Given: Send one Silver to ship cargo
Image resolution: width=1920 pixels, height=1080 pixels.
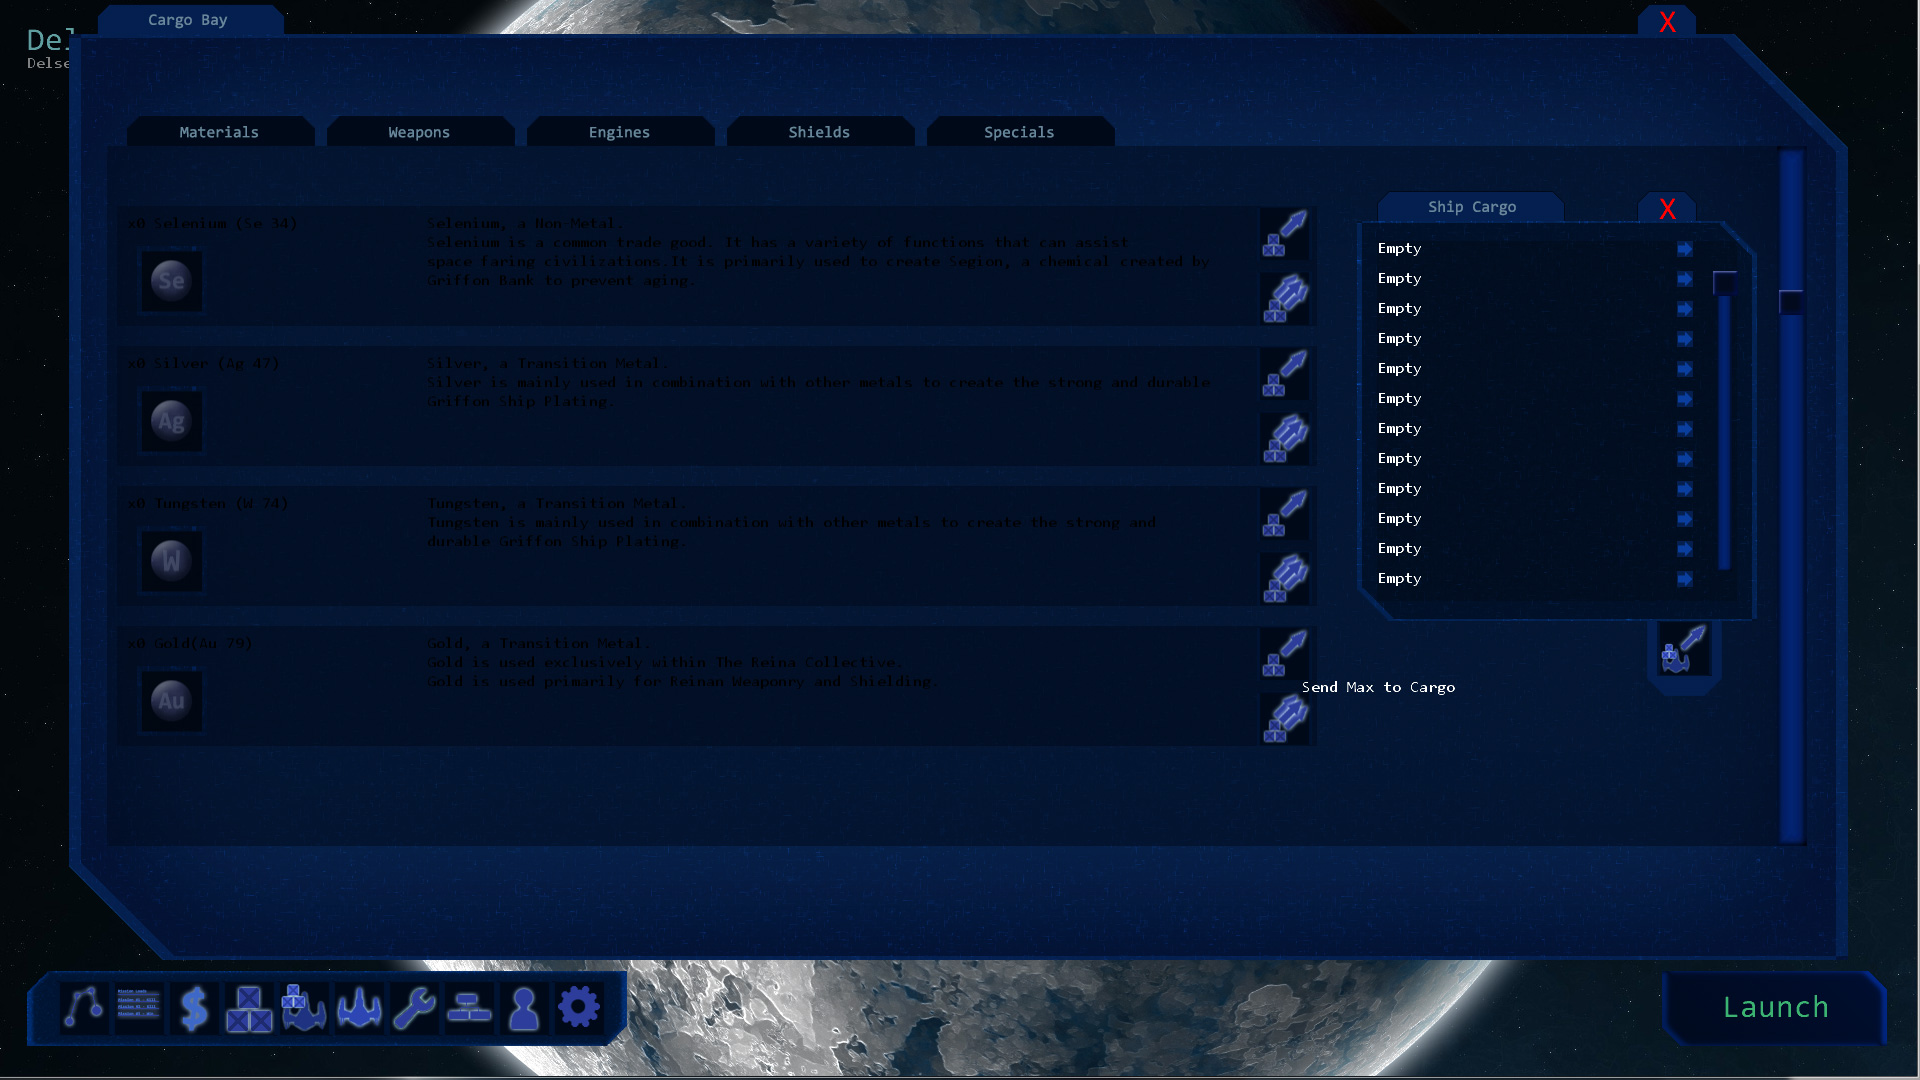Looking at the screenshot, I should (1285, 373).
